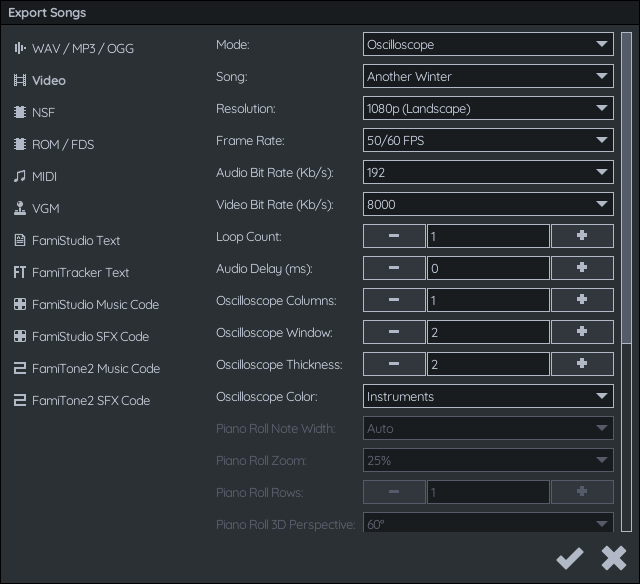The image size is (640, 584).
Task: Increase the Oscilloscope Thickness value
Action: point(582,364)
